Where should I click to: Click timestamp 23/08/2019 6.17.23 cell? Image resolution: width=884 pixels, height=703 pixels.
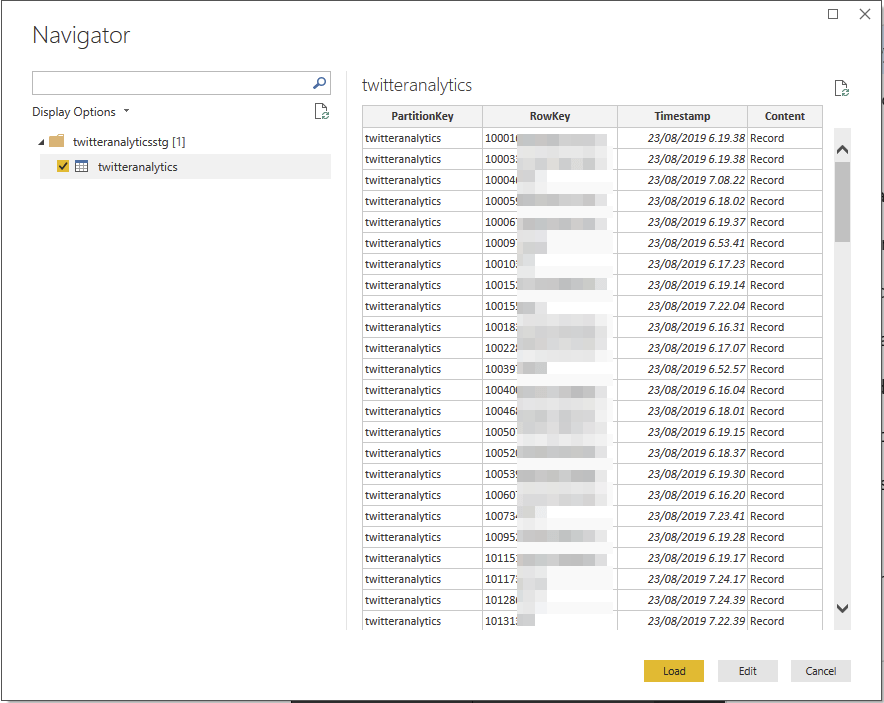coord(682,264)
